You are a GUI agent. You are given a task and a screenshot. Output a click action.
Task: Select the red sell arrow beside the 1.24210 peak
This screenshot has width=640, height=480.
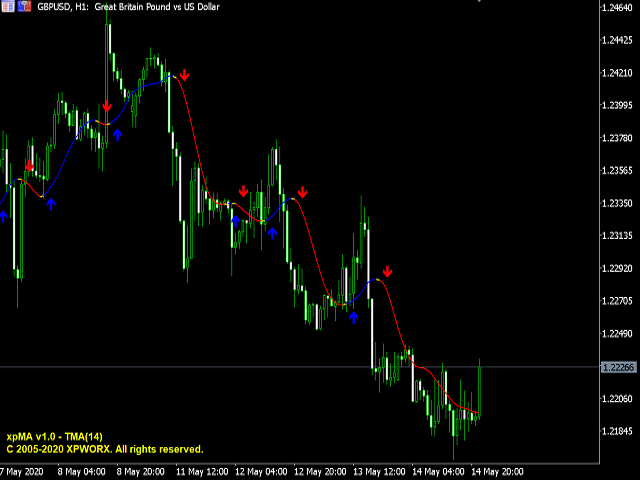184,75
